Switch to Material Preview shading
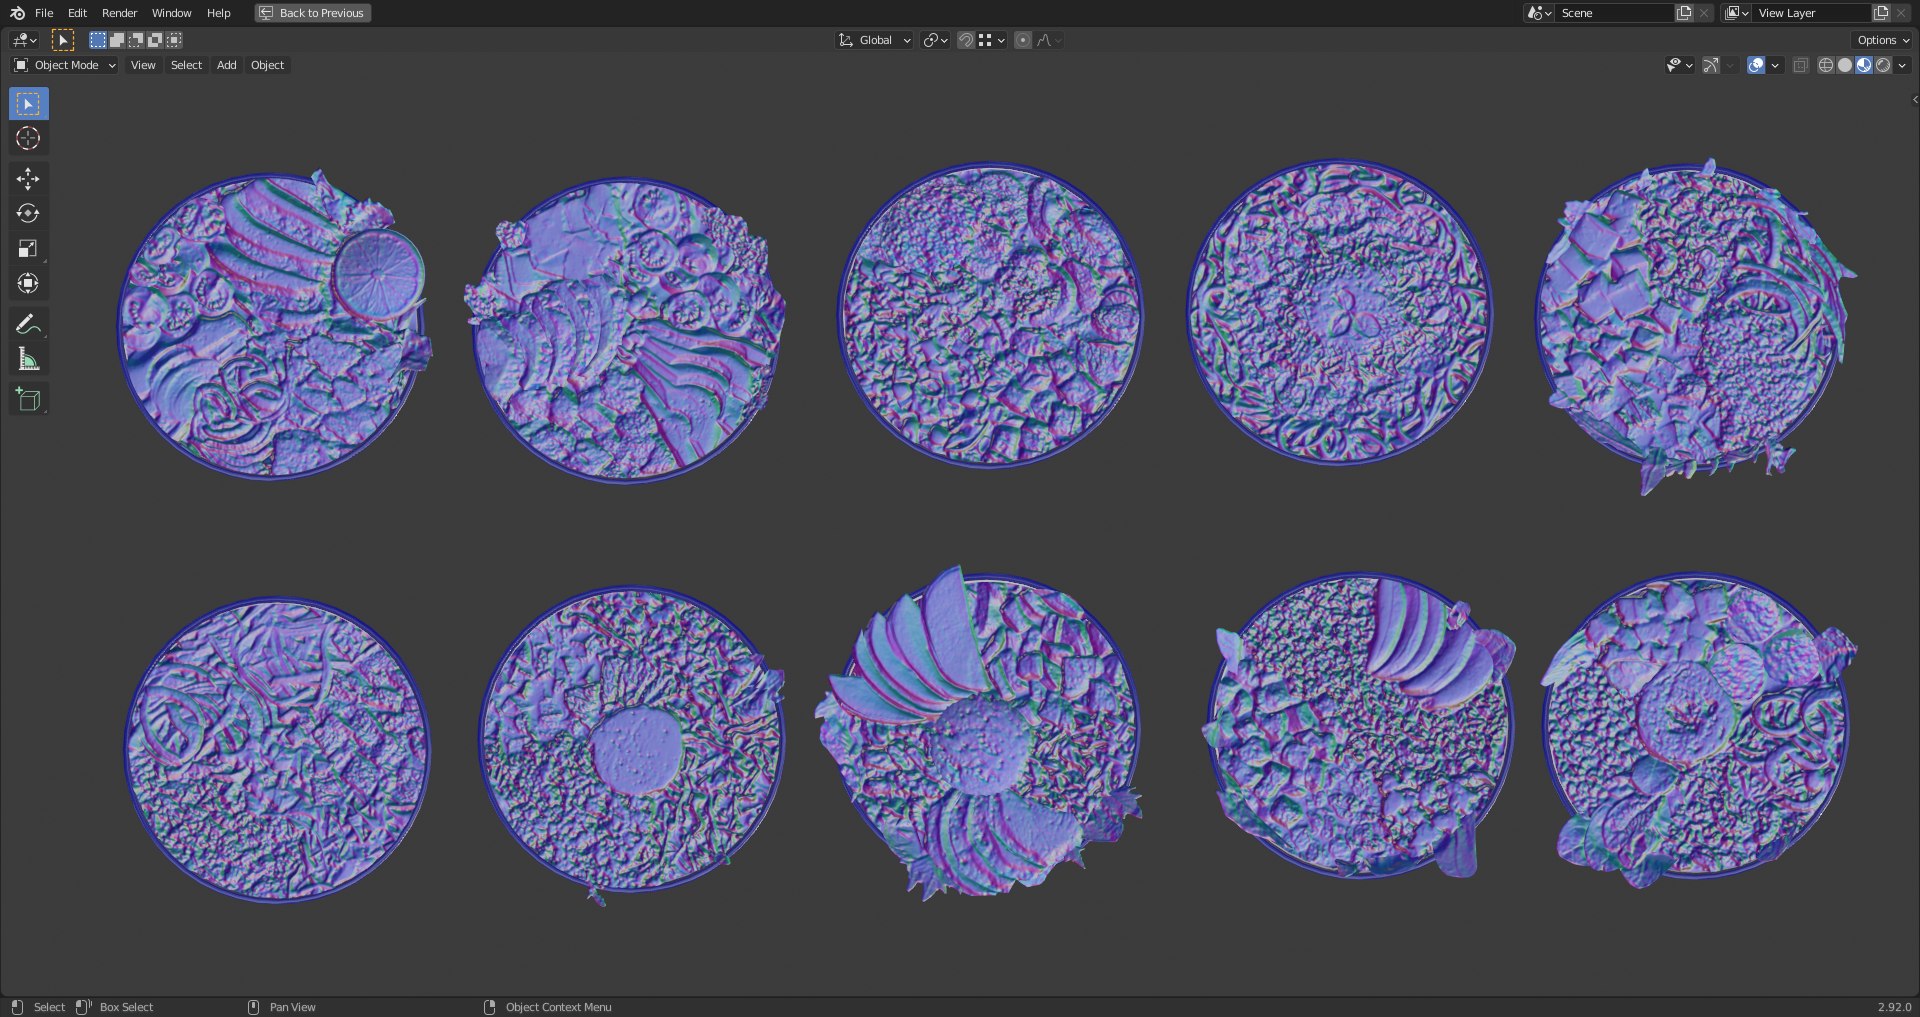The image size is (1920, 1017). click(x=1864, y=65)
